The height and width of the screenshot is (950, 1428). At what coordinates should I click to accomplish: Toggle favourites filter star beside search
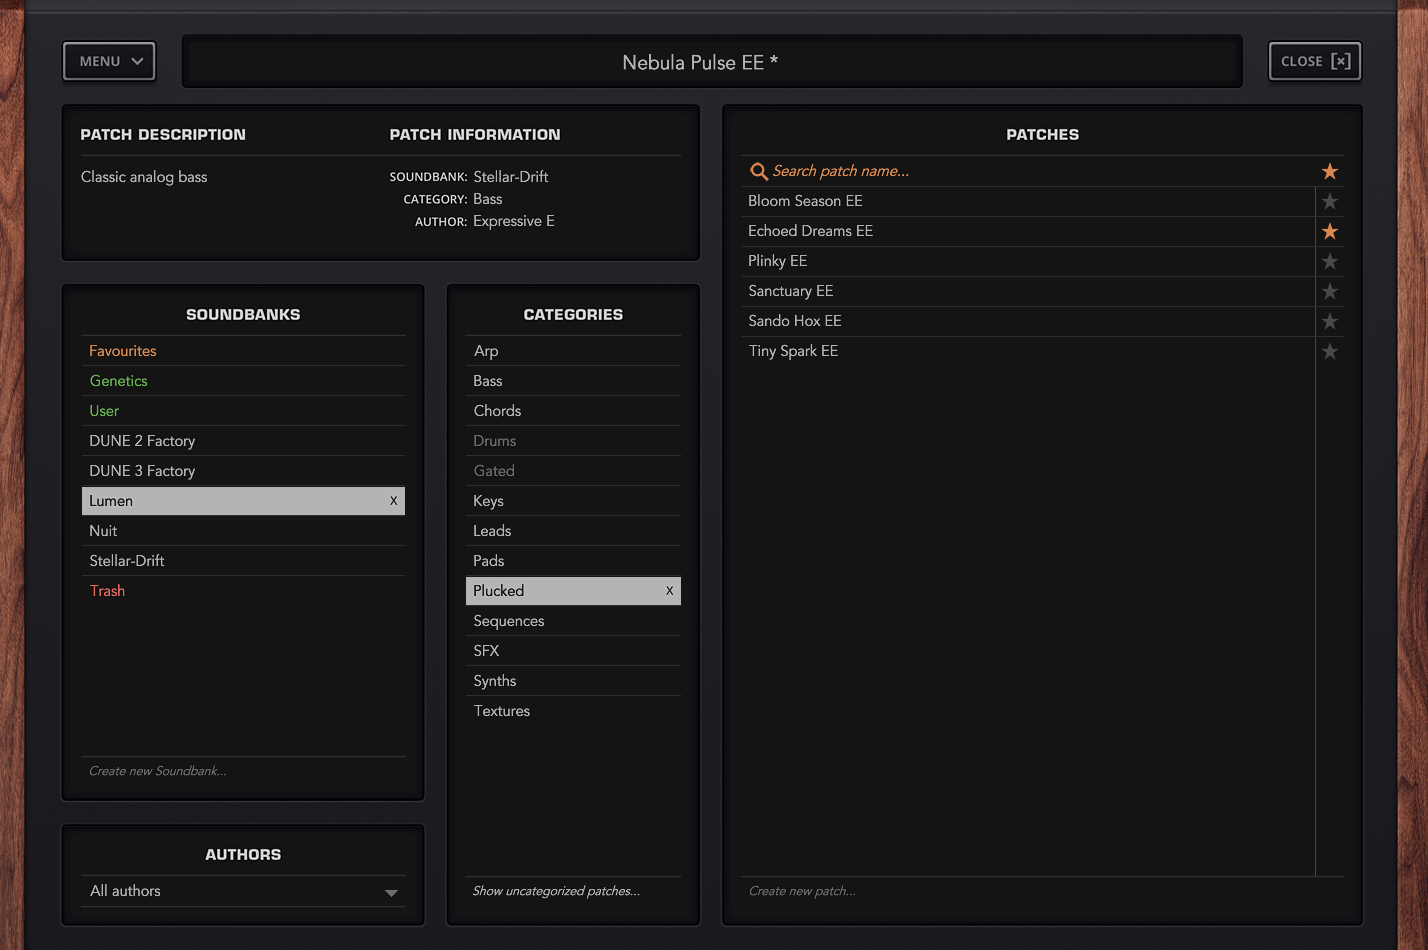[x=1329, y=172]
